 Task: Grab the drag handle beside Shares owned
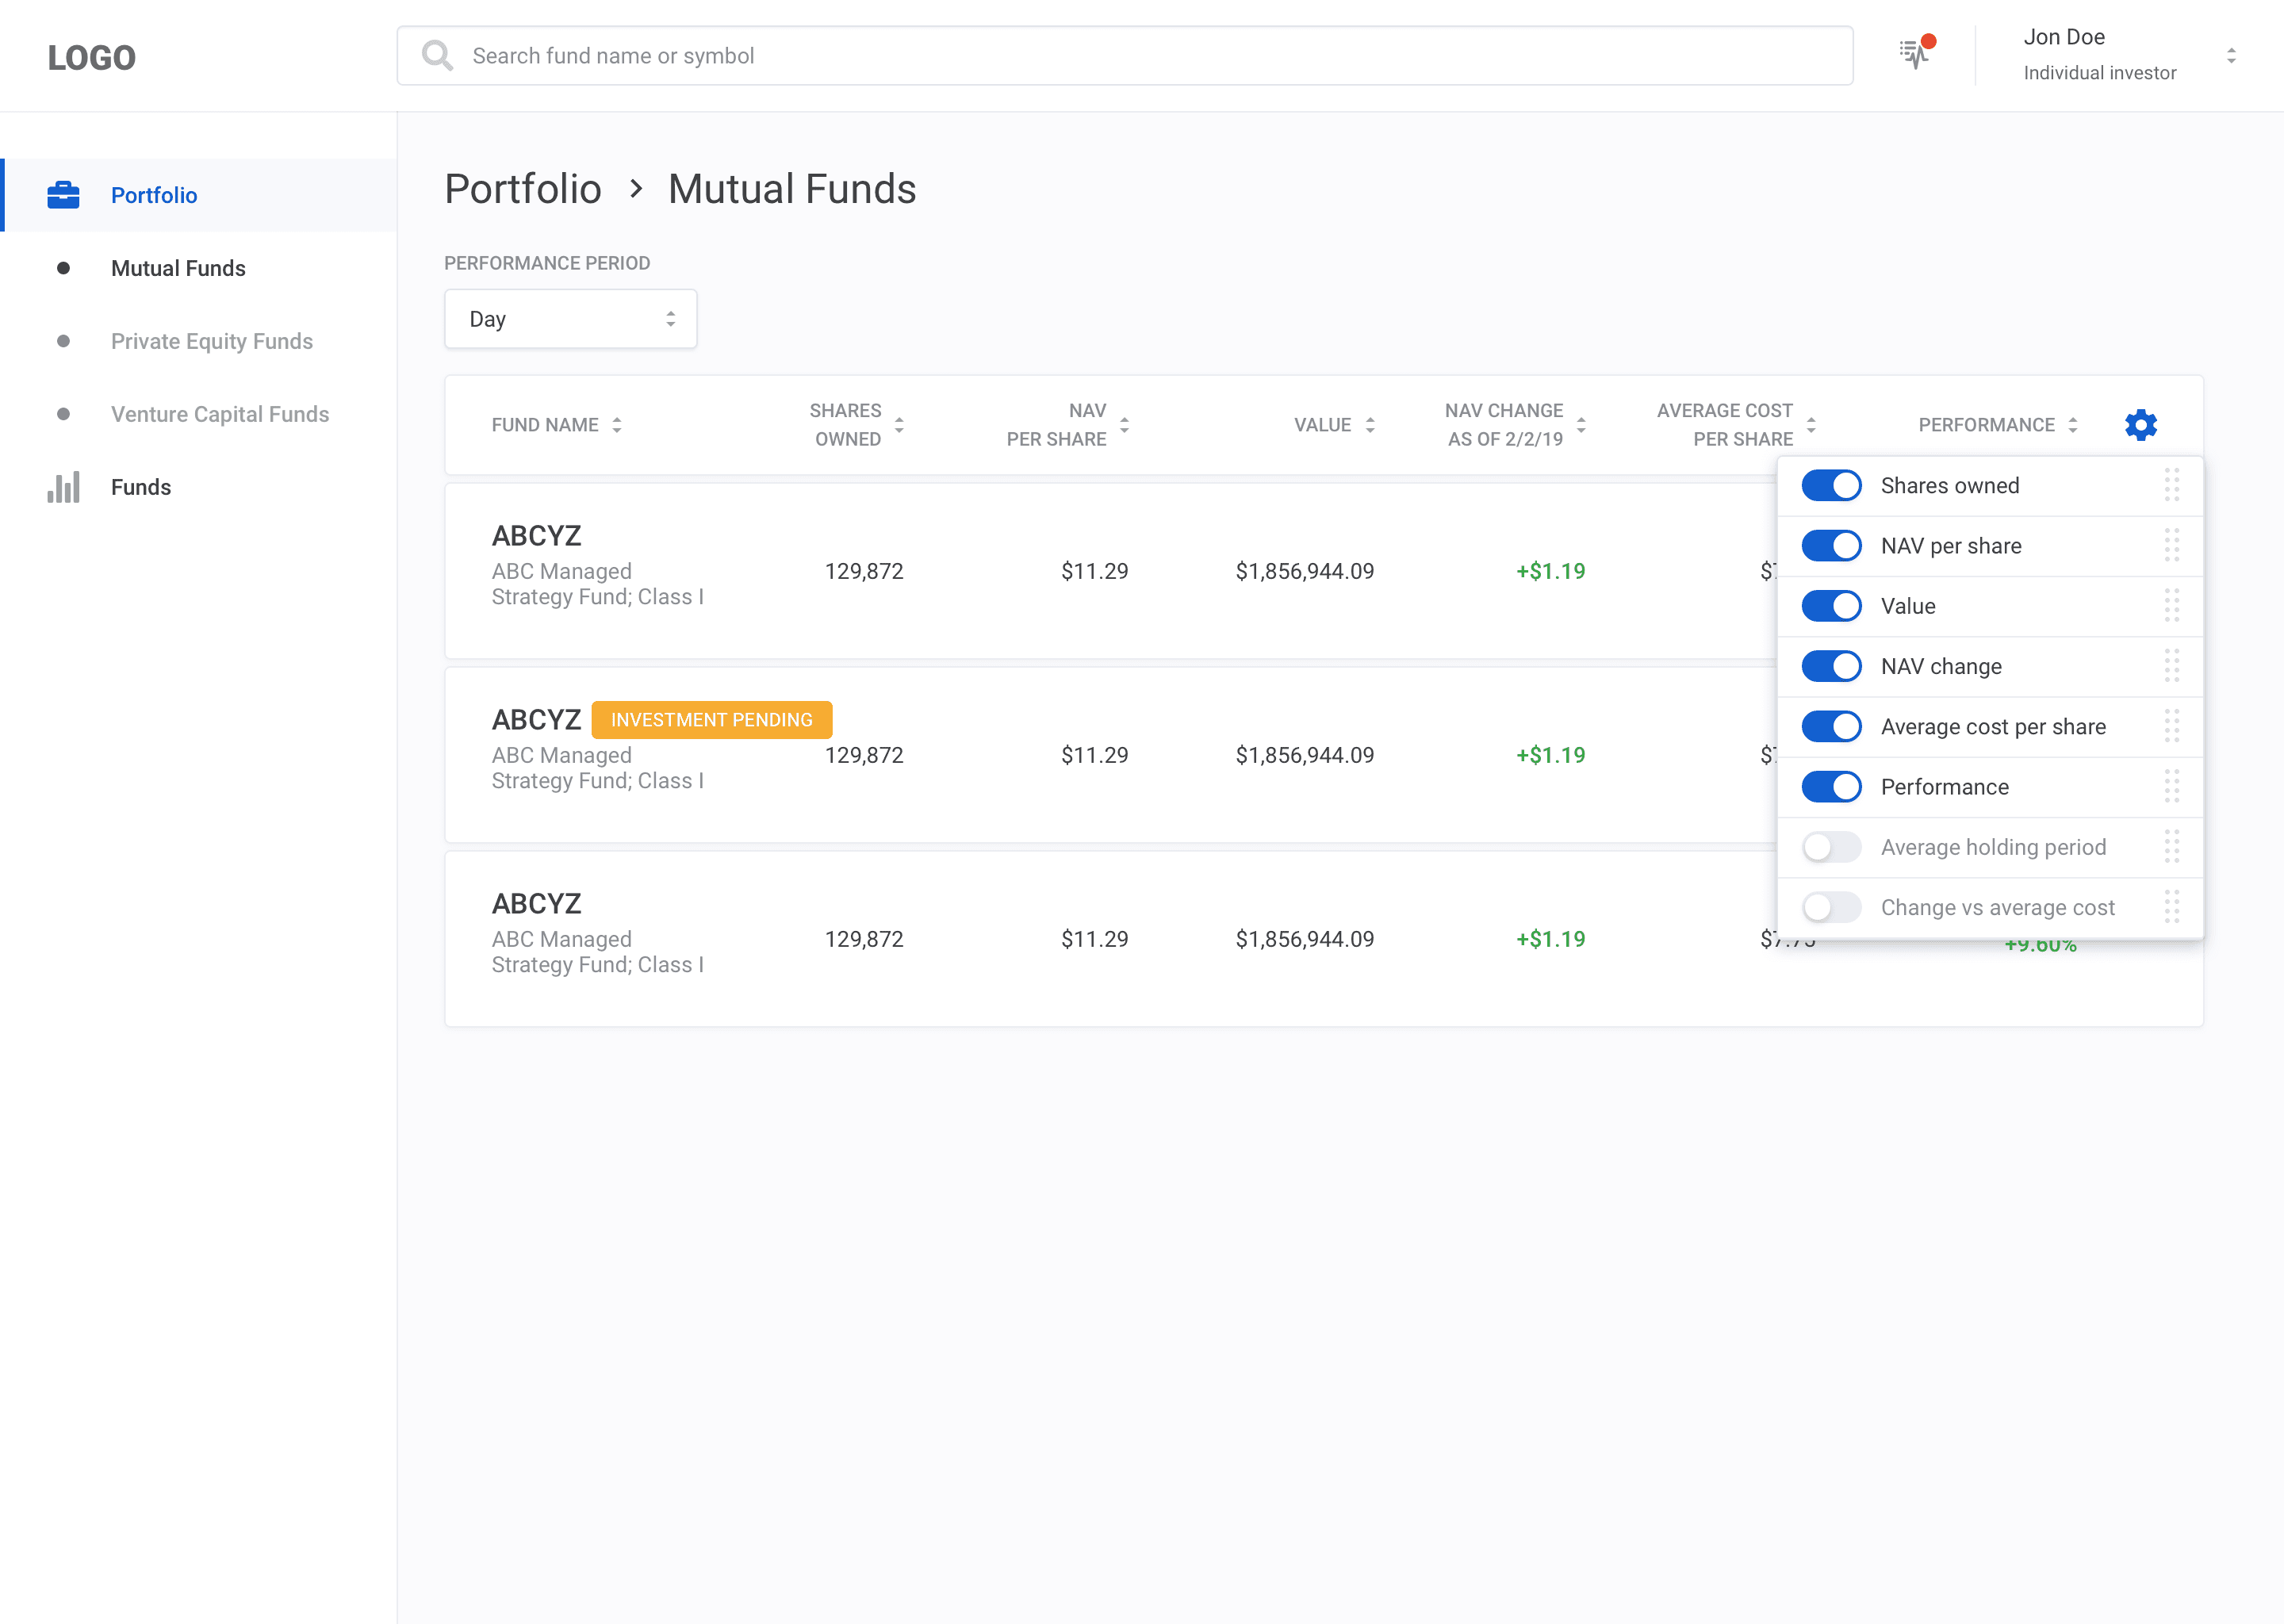tap(2171, 486)
